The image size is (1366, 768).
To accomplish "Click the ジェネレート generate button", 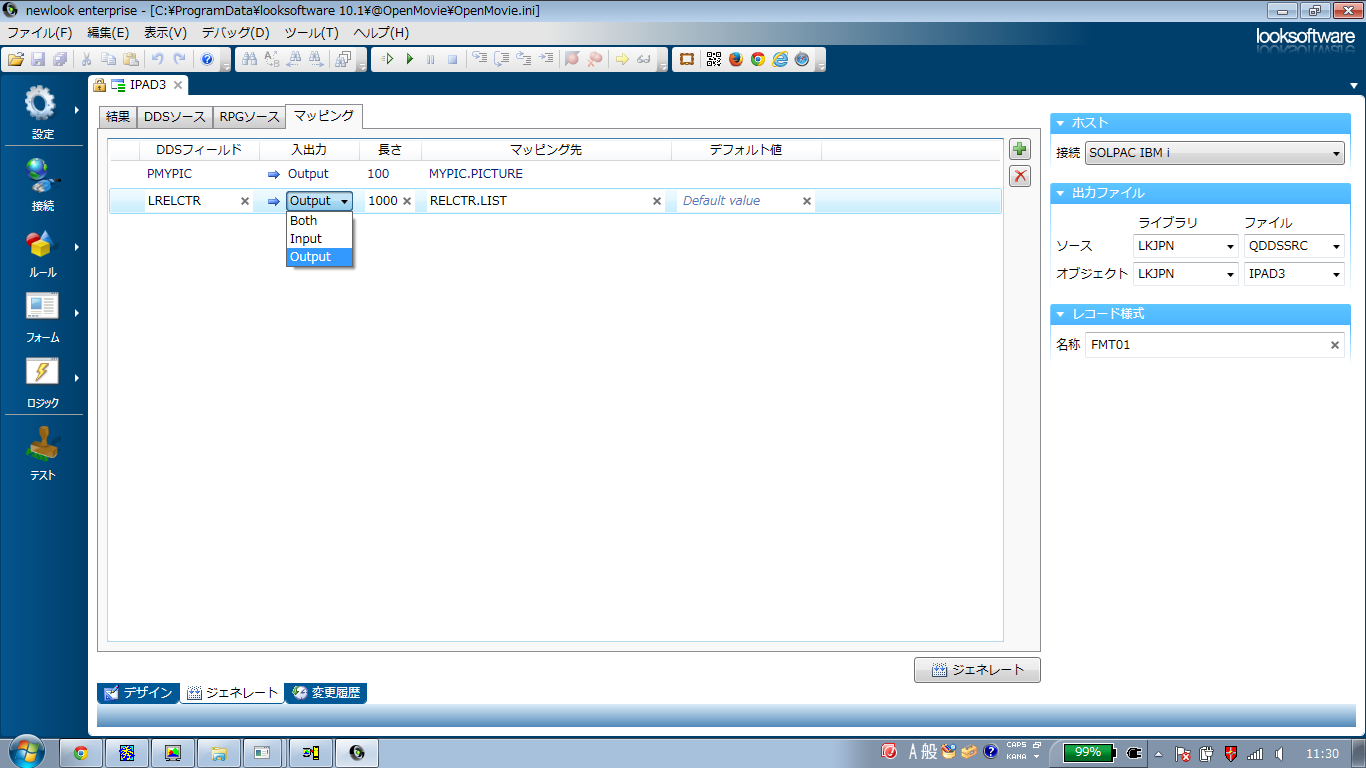I will (x=977, y=670).
